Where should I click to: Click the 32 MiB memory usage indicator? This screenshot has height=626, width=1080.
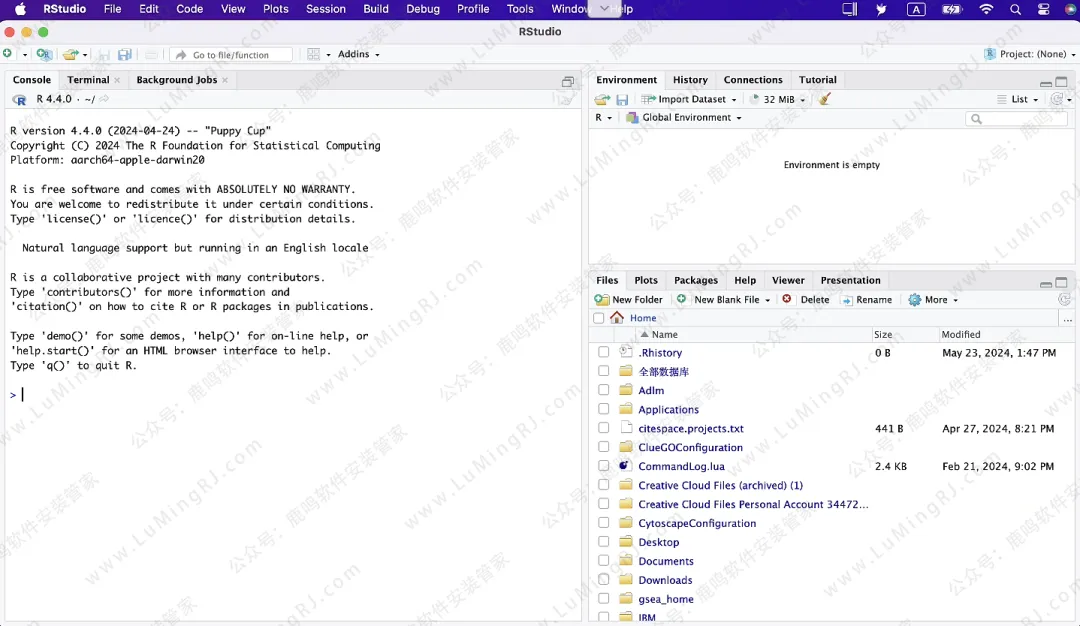777,99
